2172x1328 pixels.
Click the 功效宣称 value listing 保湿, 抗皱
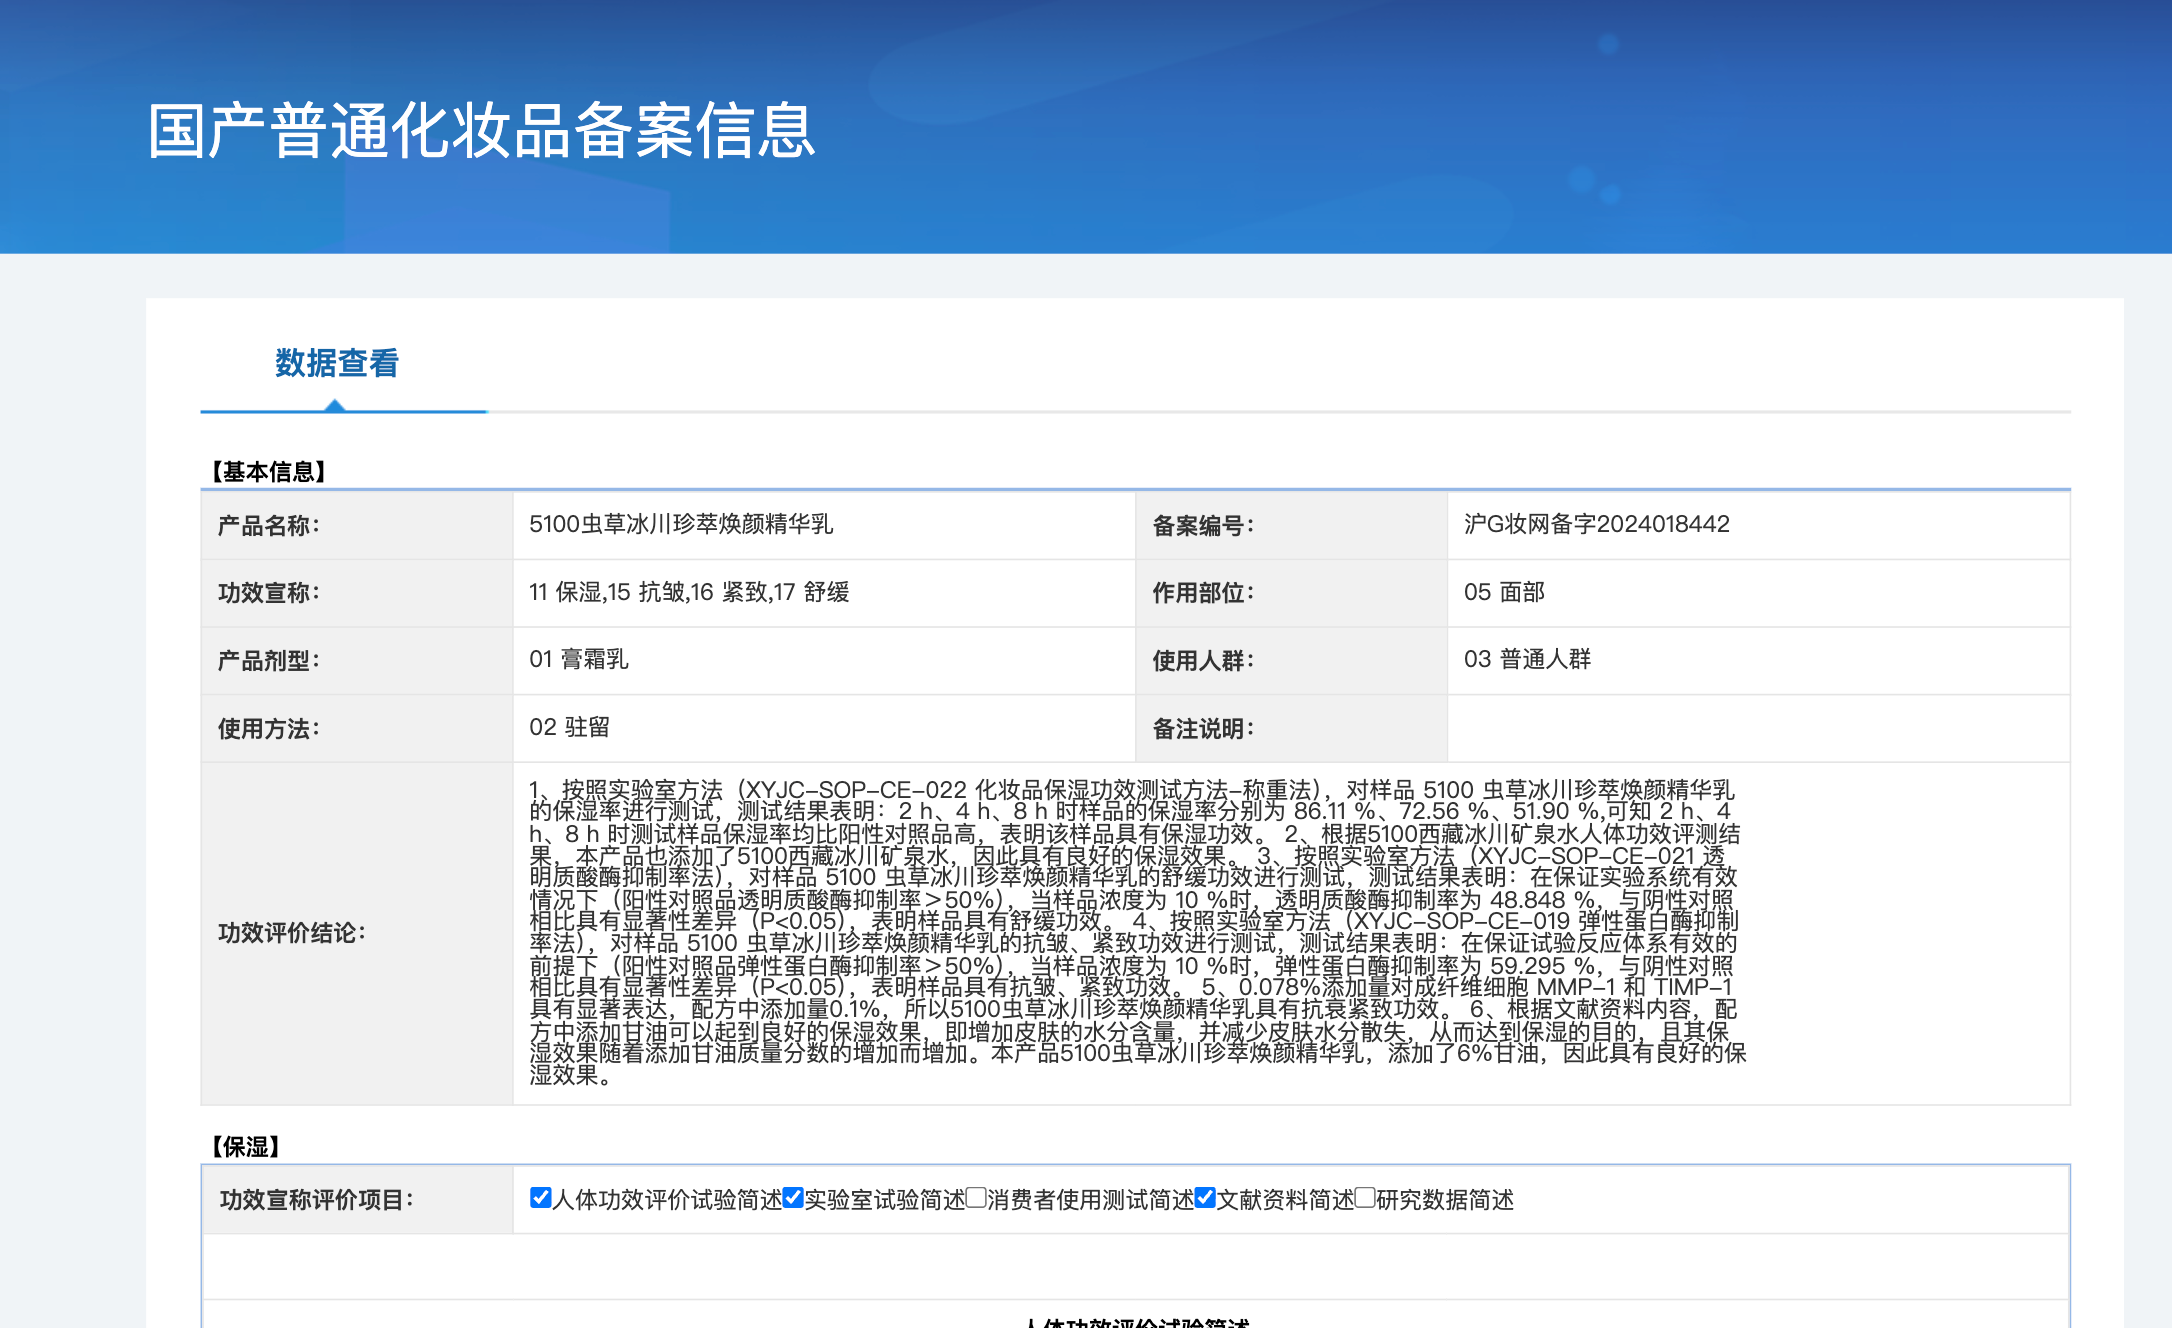tap(689, 592)
